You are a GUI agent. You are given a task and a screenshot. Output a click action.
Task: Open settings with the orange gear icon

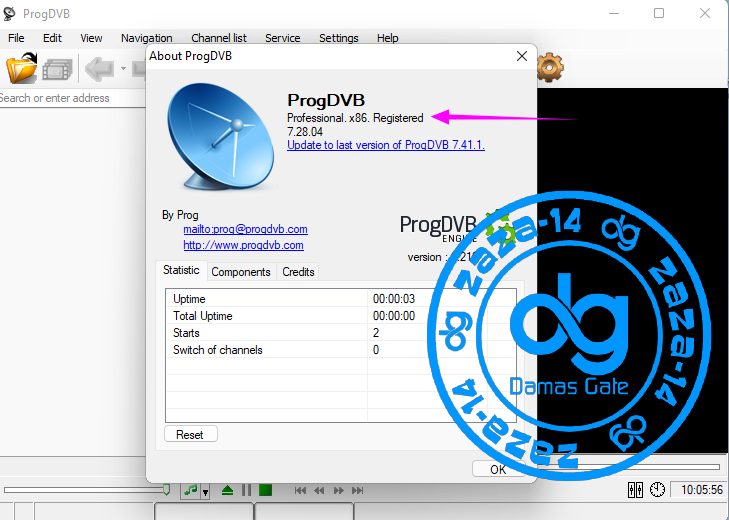tap(550, 67)
